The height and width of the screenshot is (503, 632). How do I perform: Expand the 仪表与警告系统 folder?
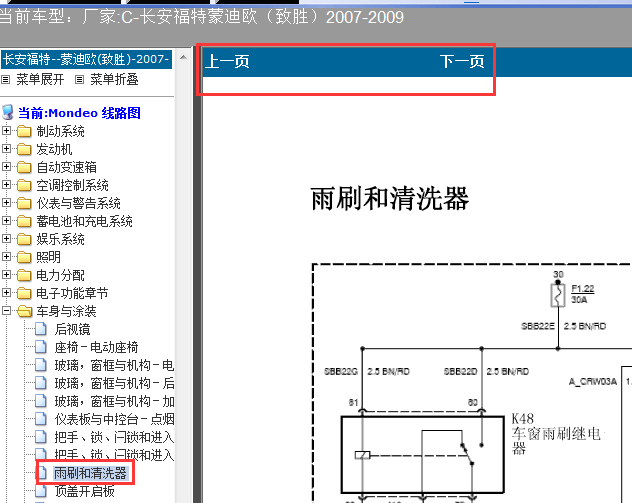pos(6,202)
